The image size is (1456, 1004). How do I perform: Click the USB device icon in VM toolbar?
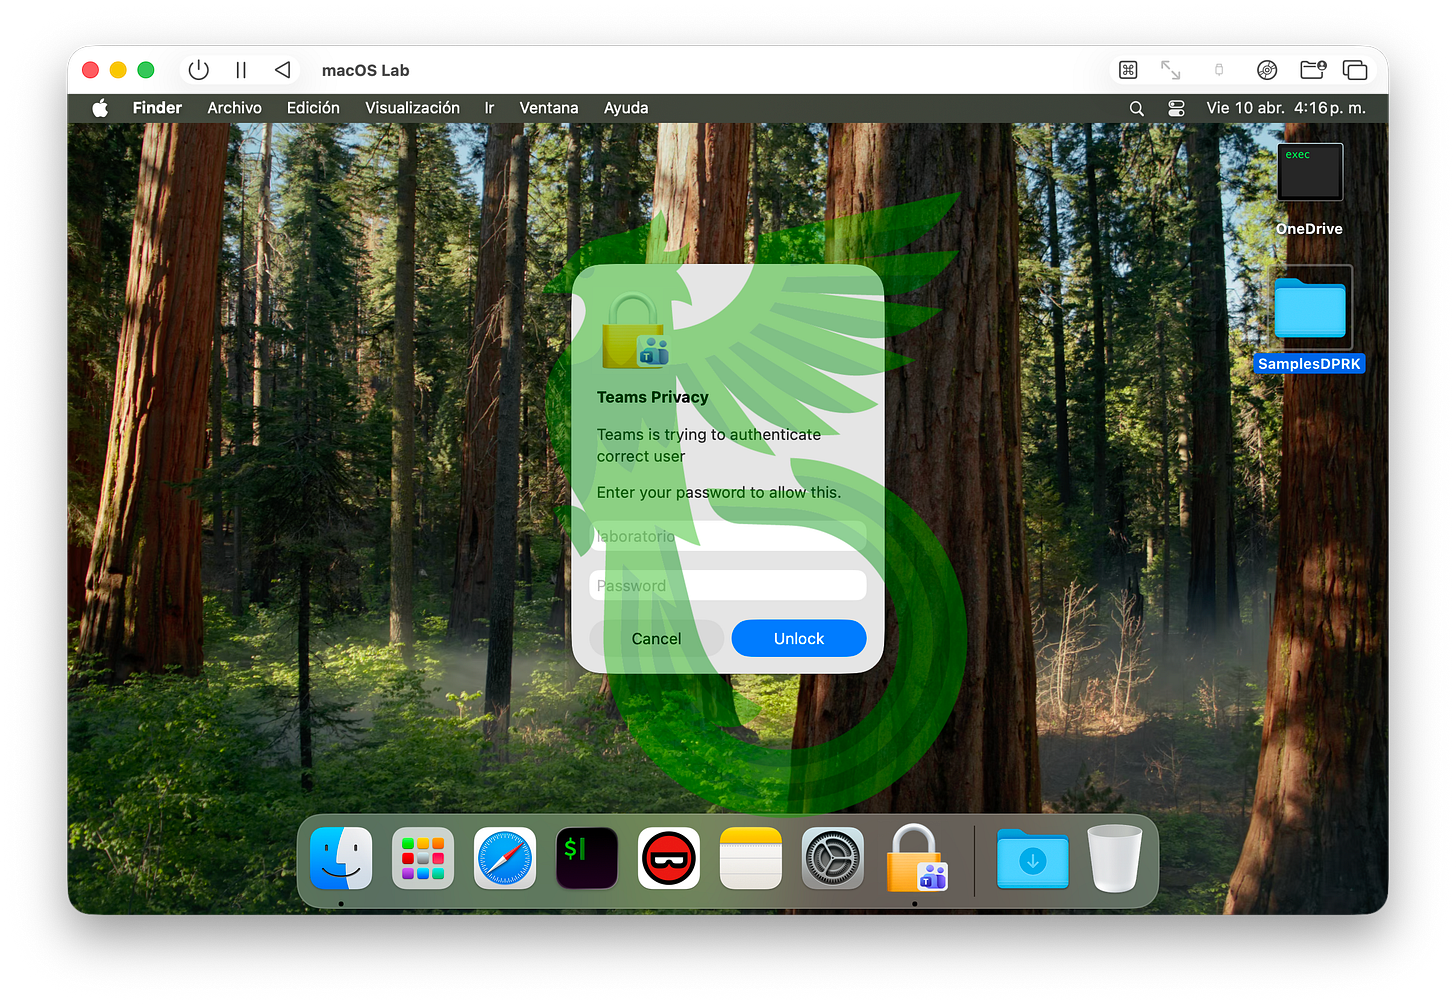(x=1218, y=70)
